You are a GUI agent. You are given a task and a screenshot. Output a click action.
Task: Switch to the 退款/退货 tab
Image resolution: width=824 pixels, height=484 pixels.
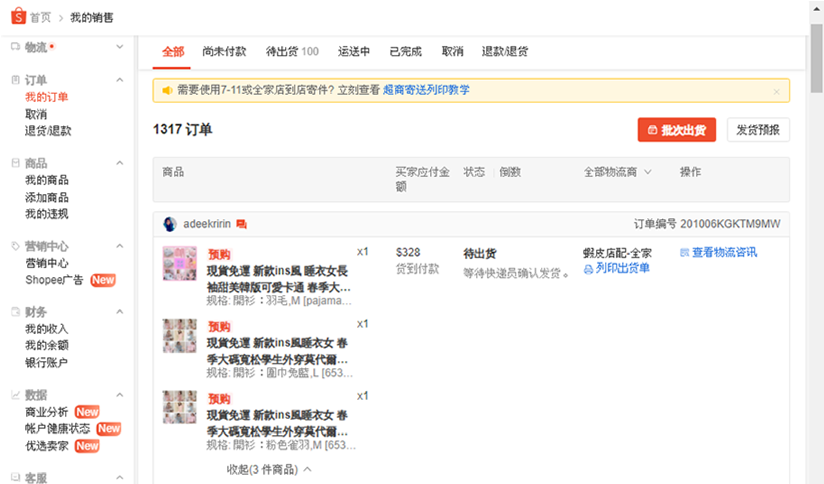[x=505, y=51]
